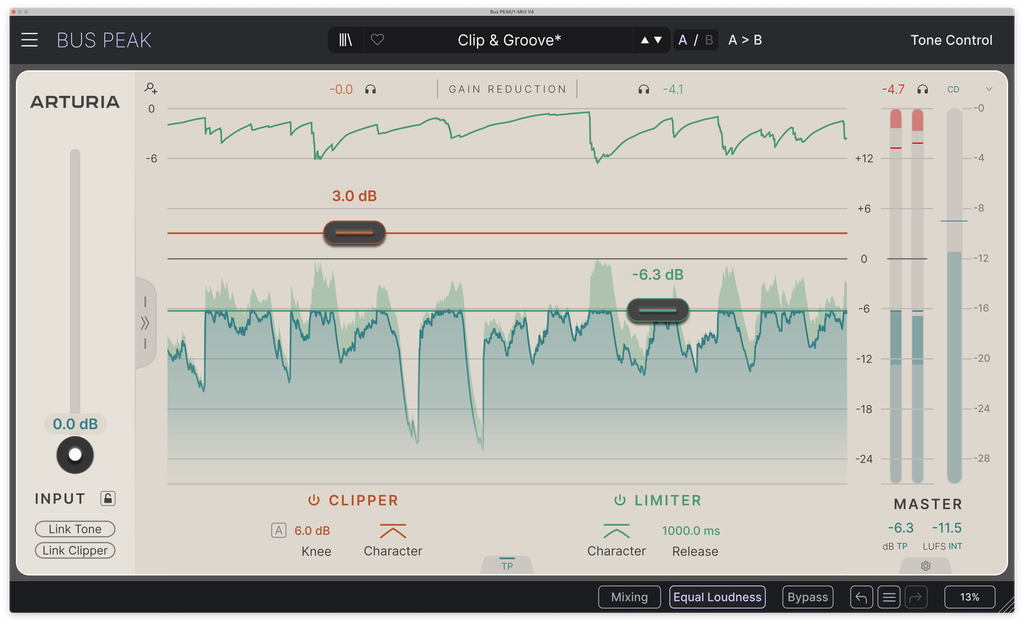The image size is (1024, 624).
Task: Click the CD loudness target label
Action: pos(953,89)
